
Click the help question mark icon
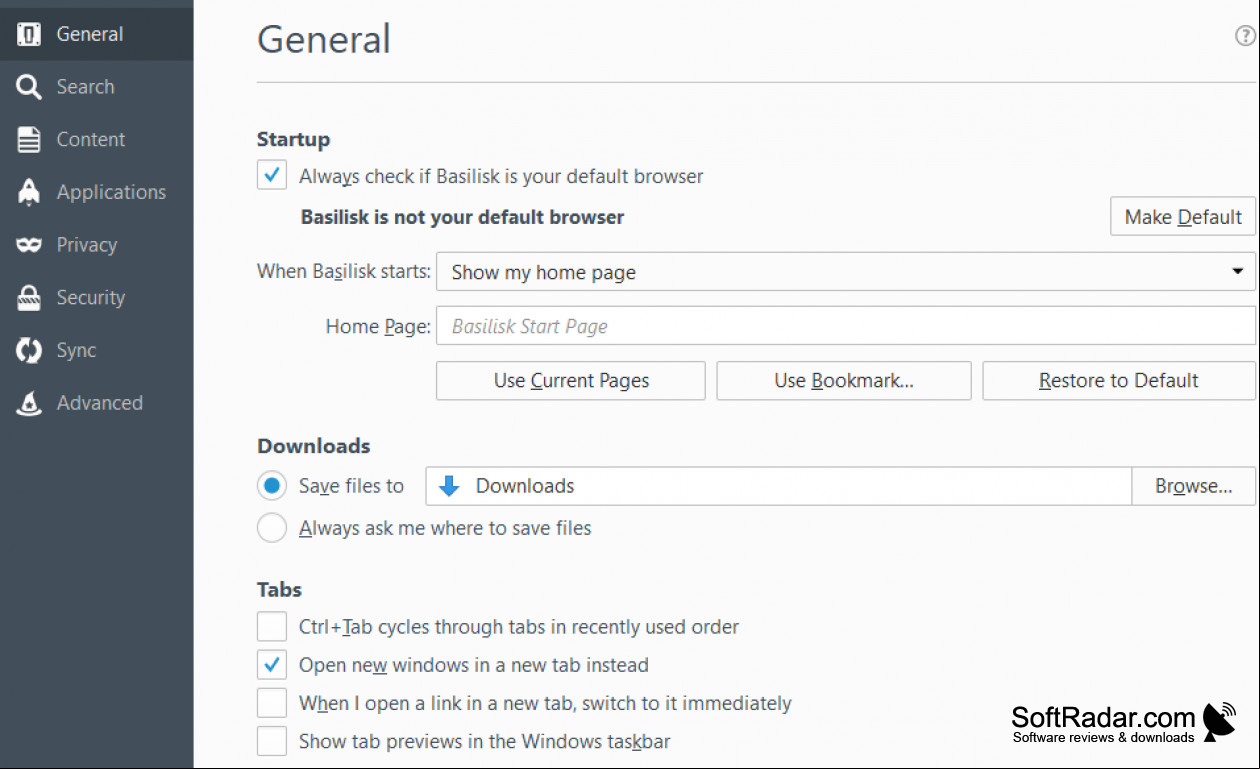click(x=1246, y=37)
